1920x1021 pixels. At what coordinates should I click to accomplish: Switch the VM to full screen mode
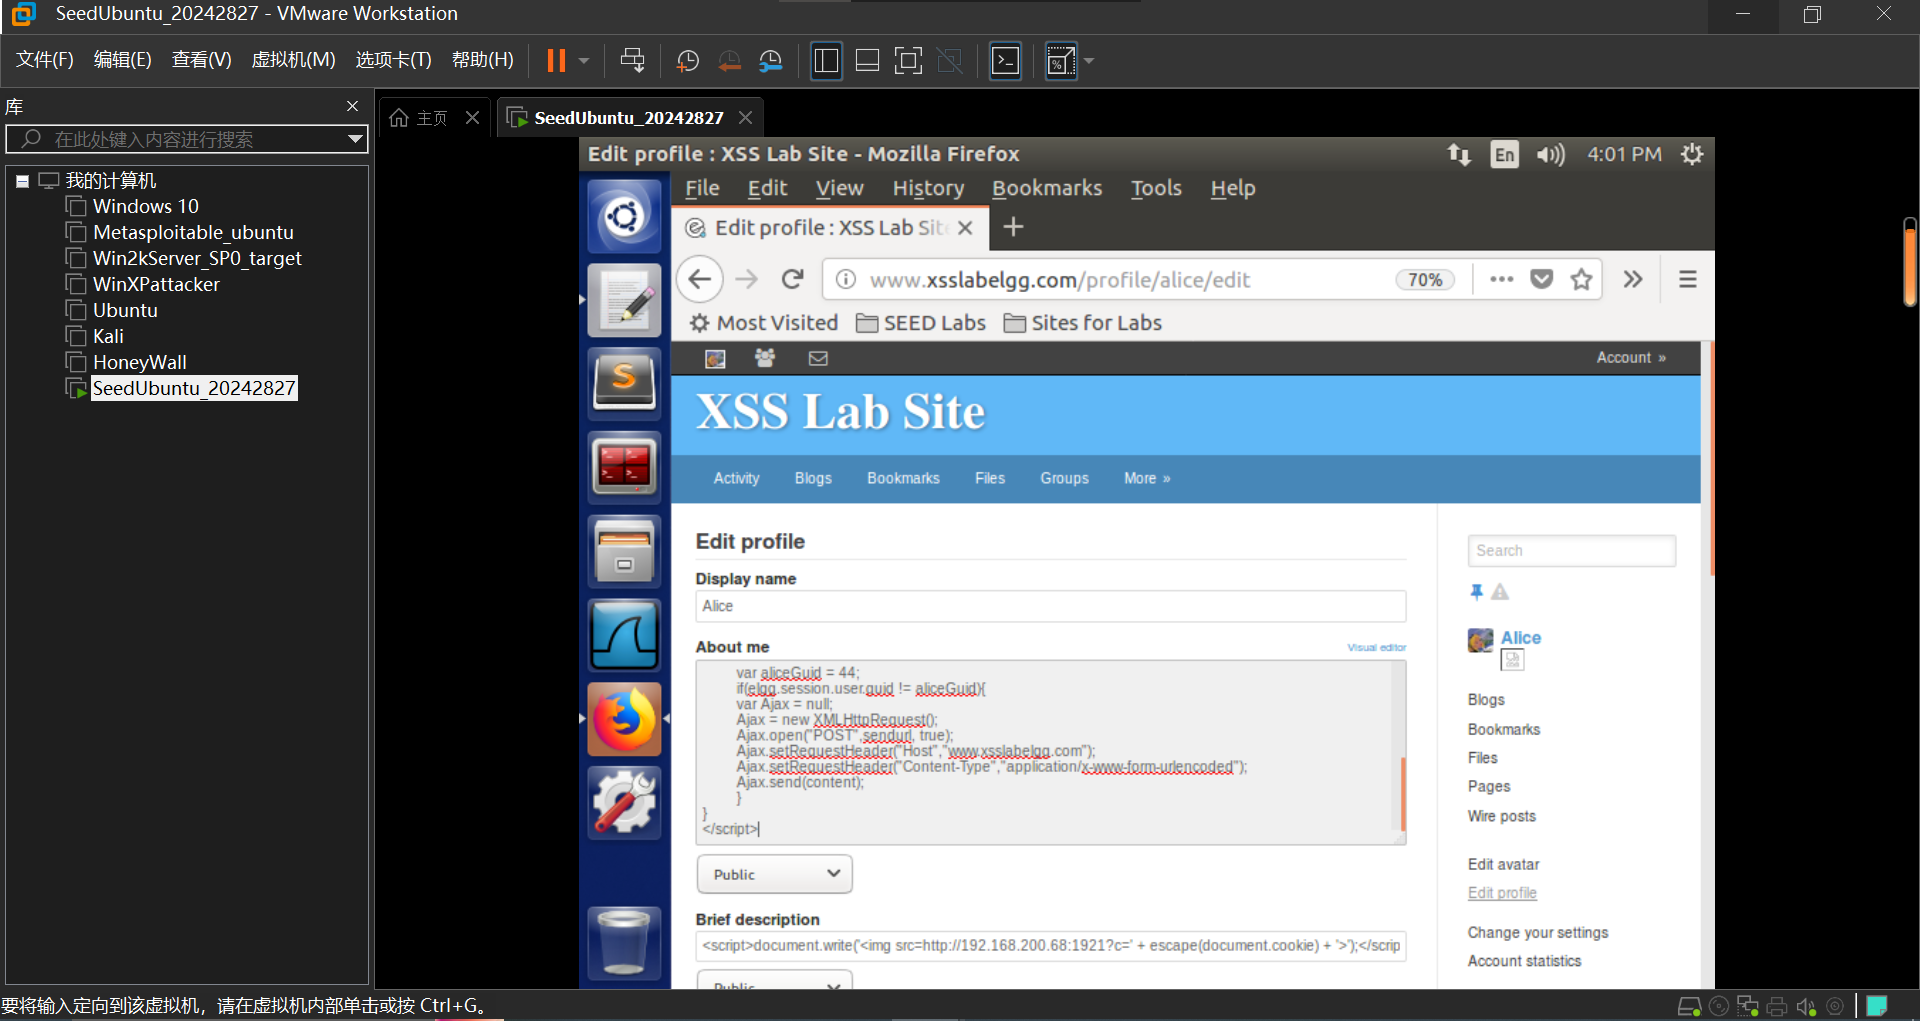[x=908, y=61]
